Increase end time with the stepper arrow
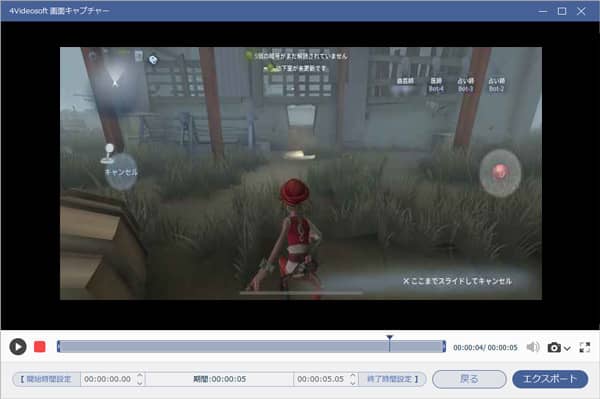This screenshot has width=600, height=399. pyautogui.click(x=353, y=376)
